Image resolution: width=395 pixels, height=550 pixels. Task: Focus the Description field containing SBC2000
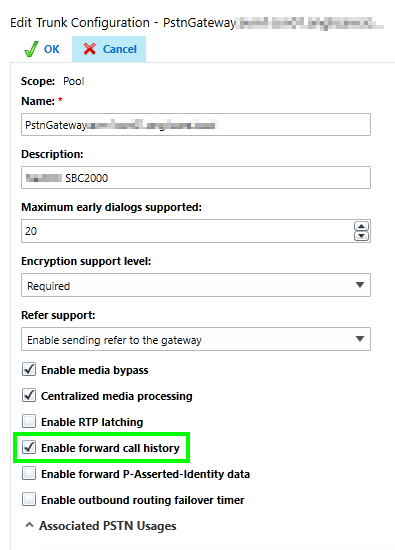(x=196, y=177)
